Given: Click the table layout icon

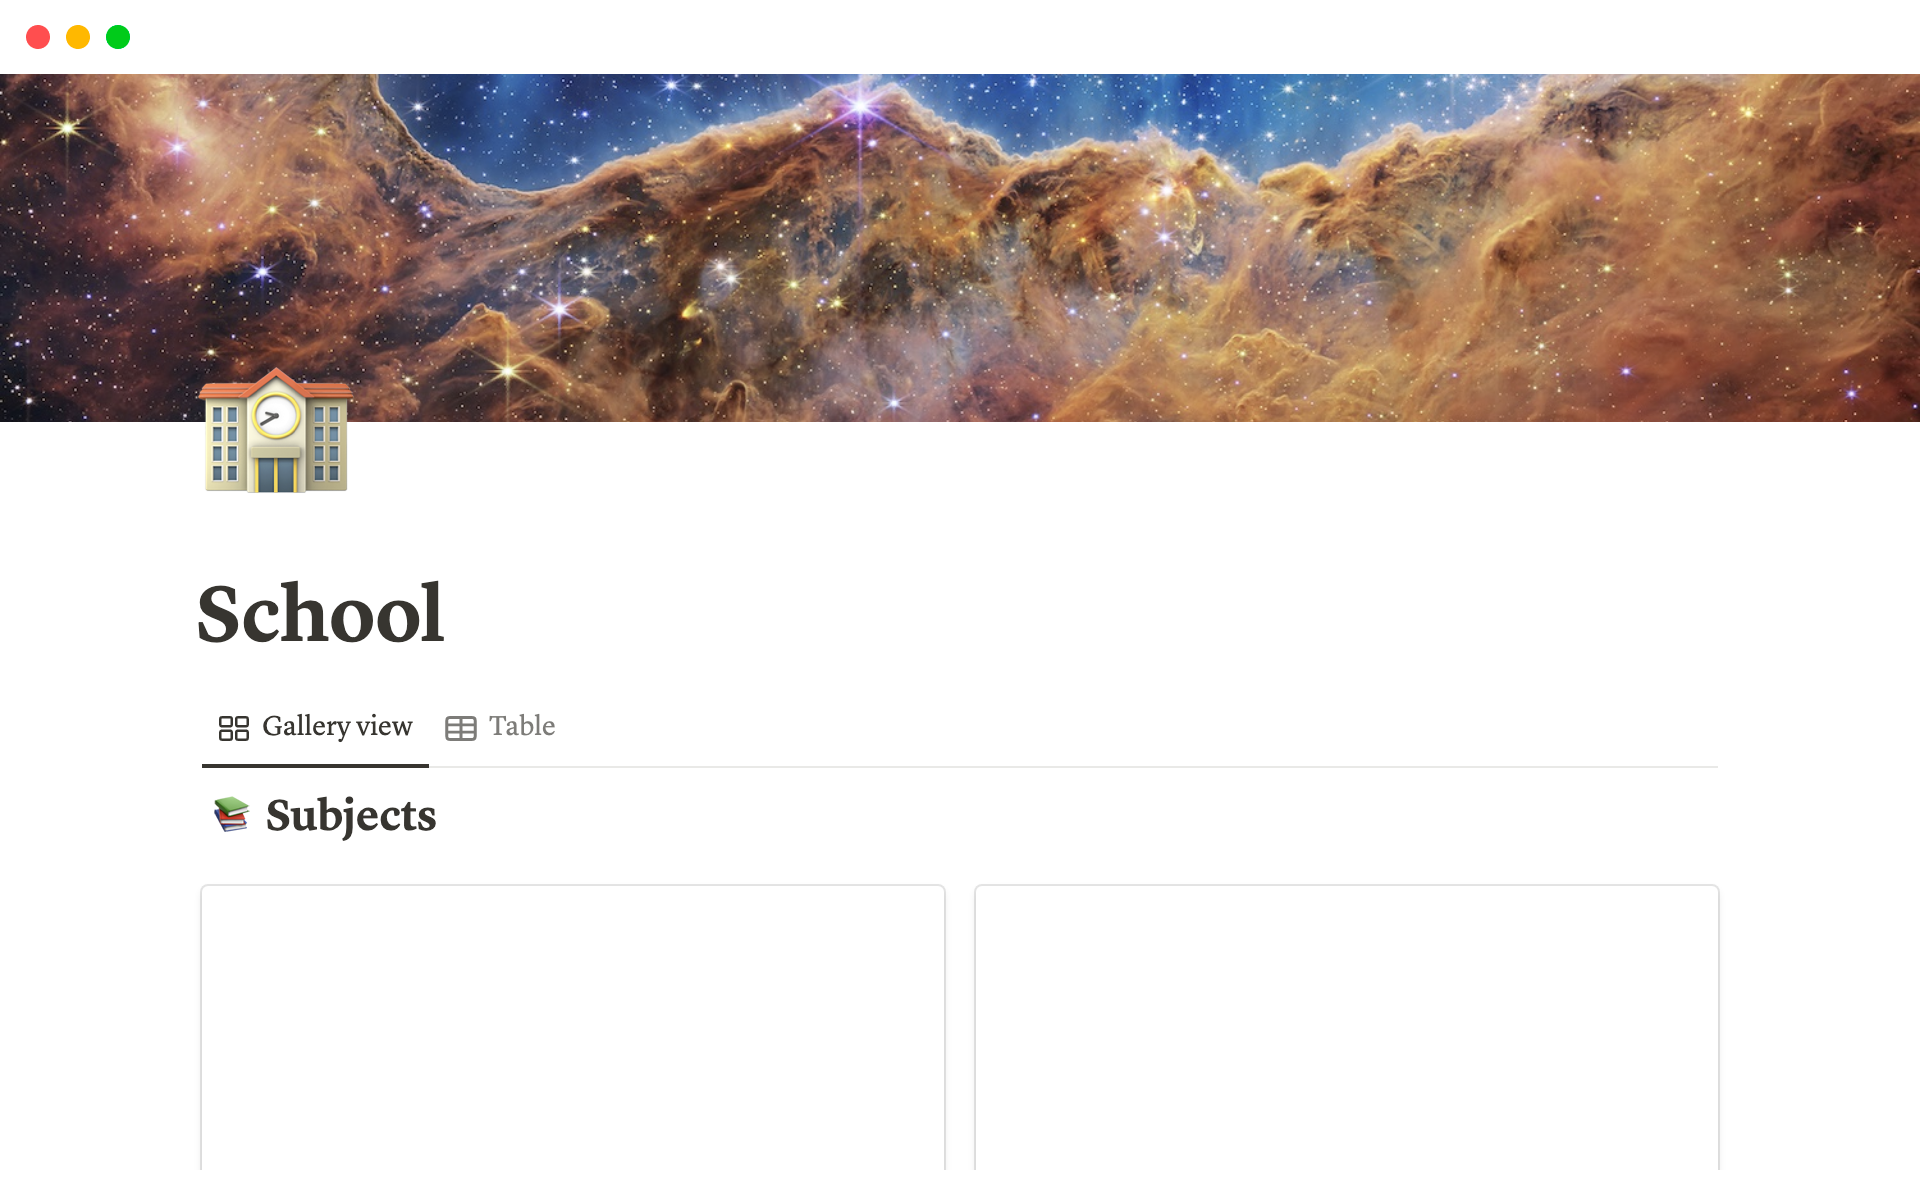Looking at the screenshot, I should click(x=461, y=728).
